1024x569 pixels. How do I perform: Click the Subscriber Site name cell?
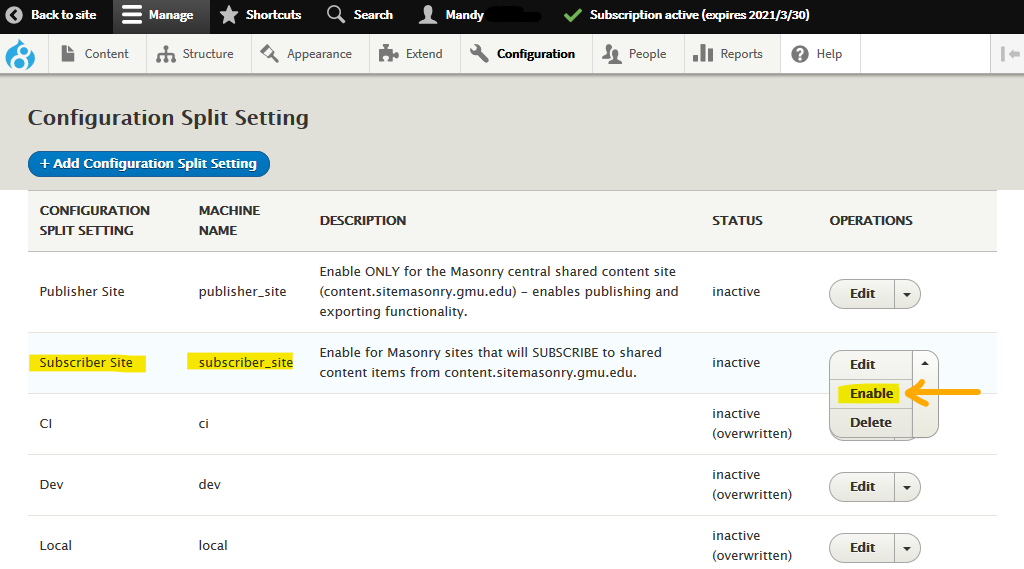tap(86, 363)
